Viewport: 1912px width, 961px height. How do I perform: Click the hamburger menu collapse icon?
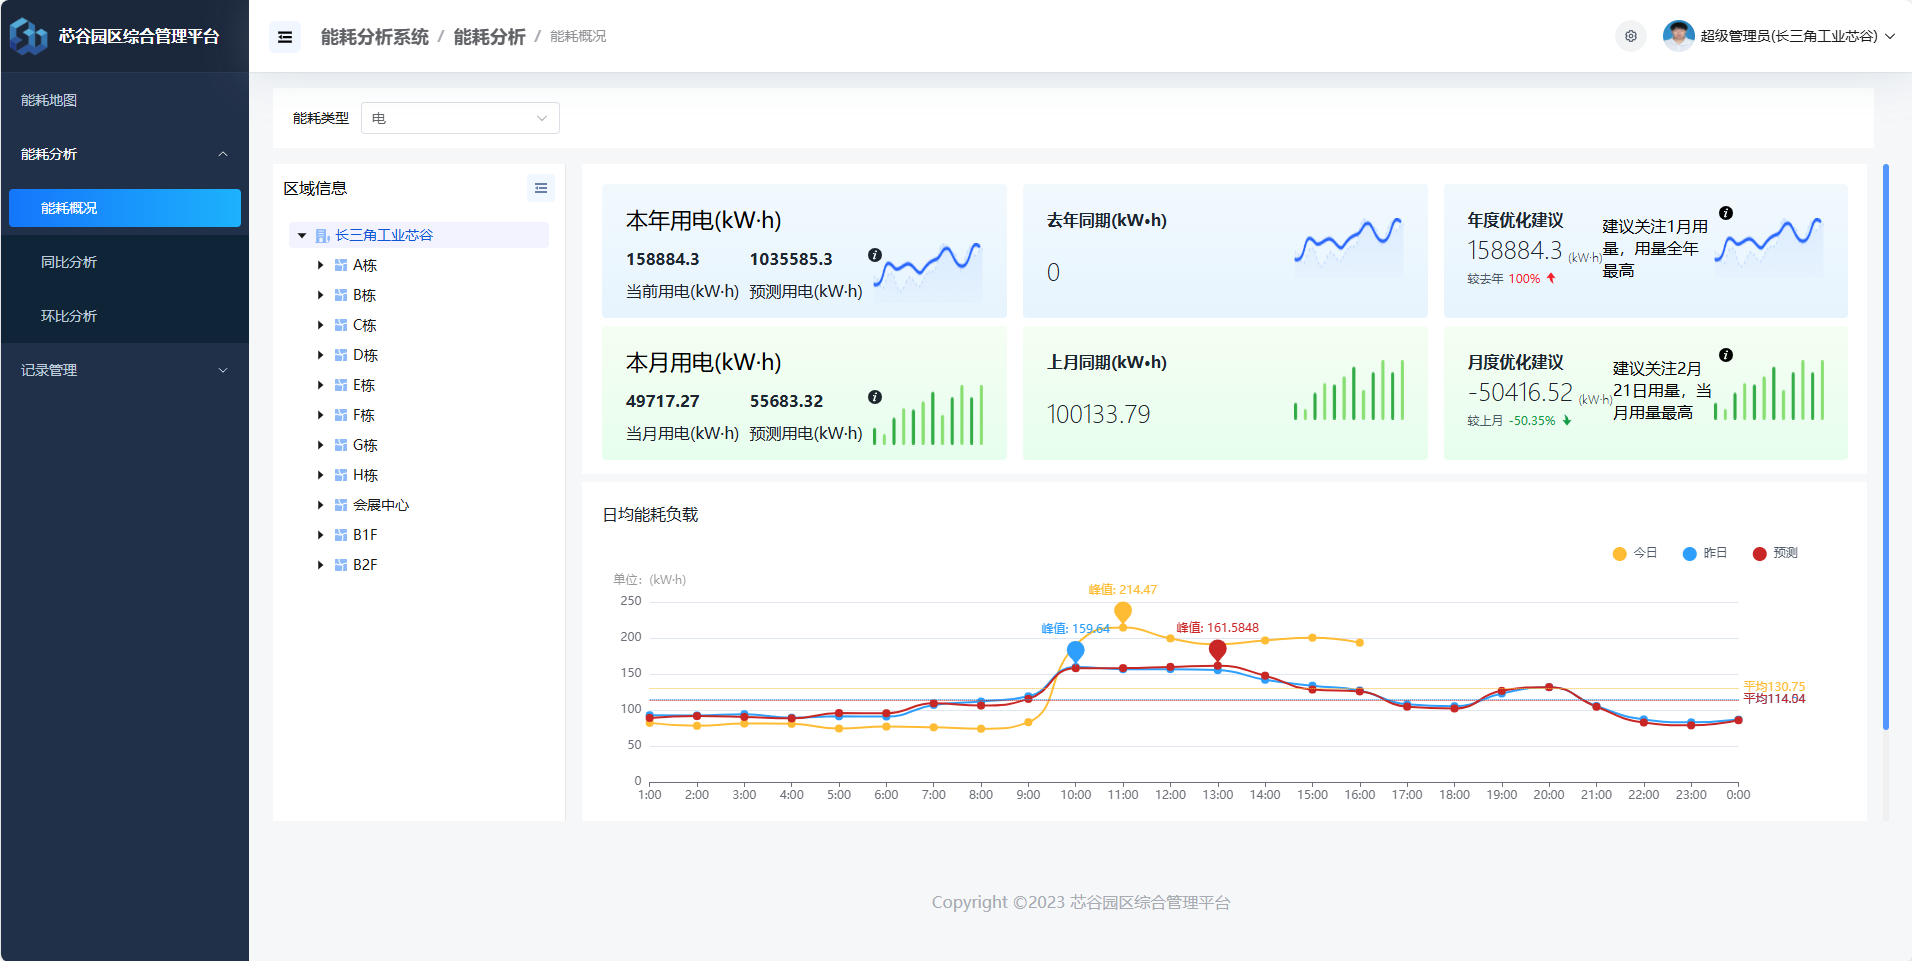285,37
